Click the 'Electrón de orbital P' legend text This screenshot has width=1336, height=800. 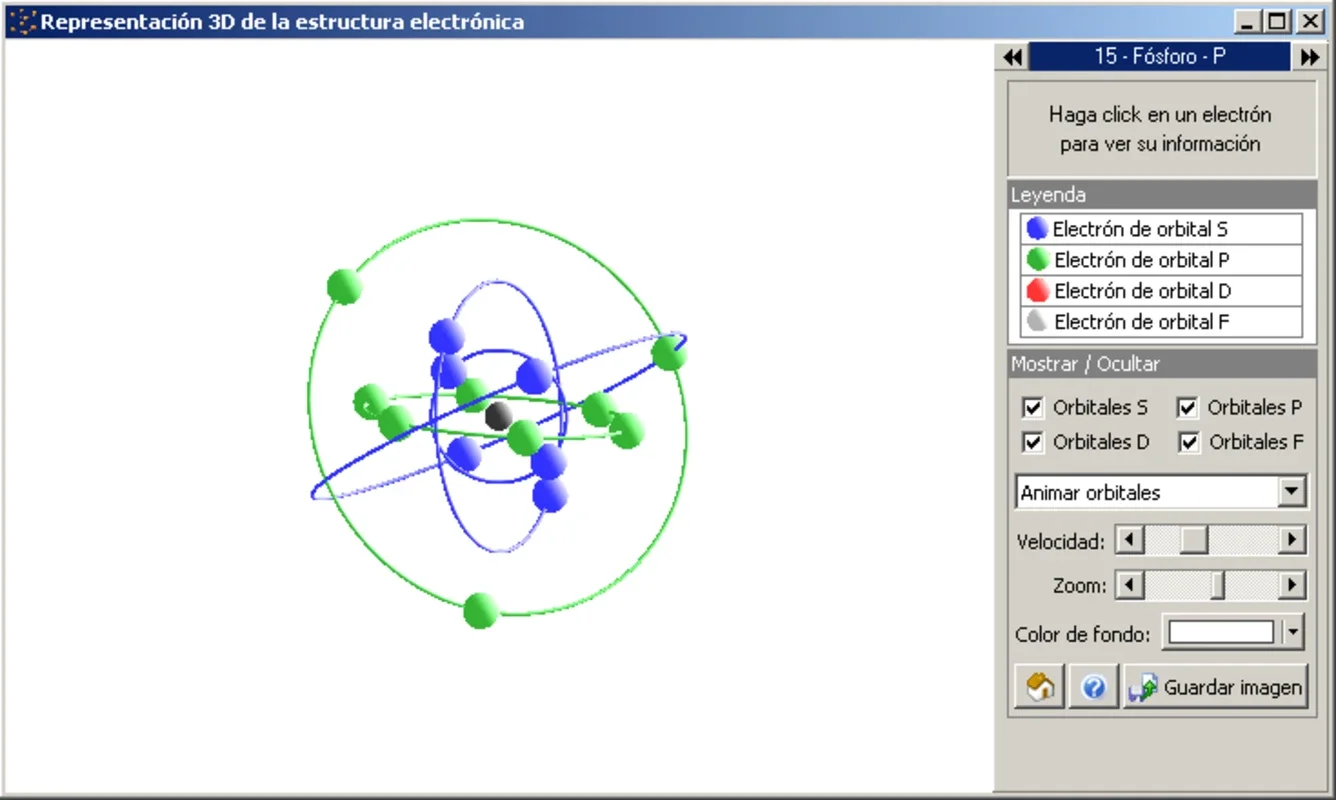(1141, 261)
